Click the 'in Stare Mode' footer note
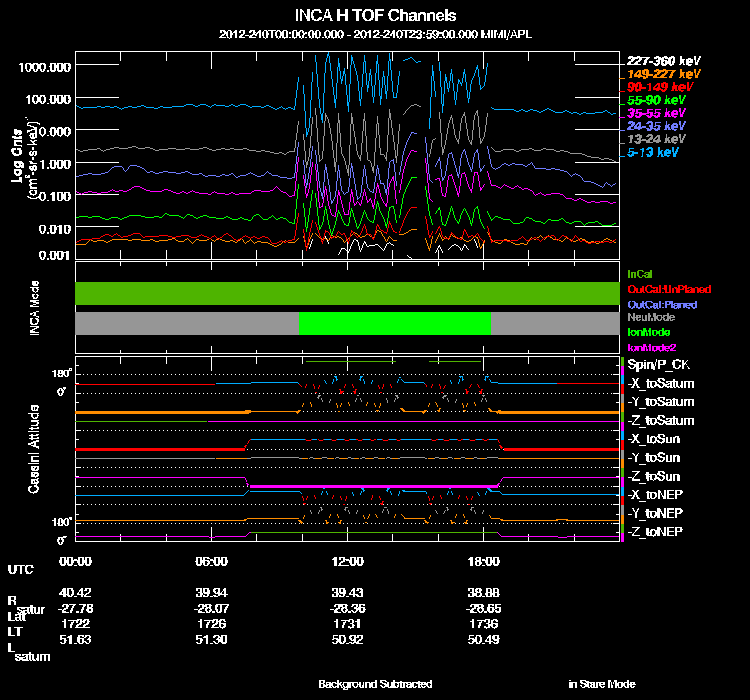The width and height of the screenshot is (750, 700). [x=602, y=684]
